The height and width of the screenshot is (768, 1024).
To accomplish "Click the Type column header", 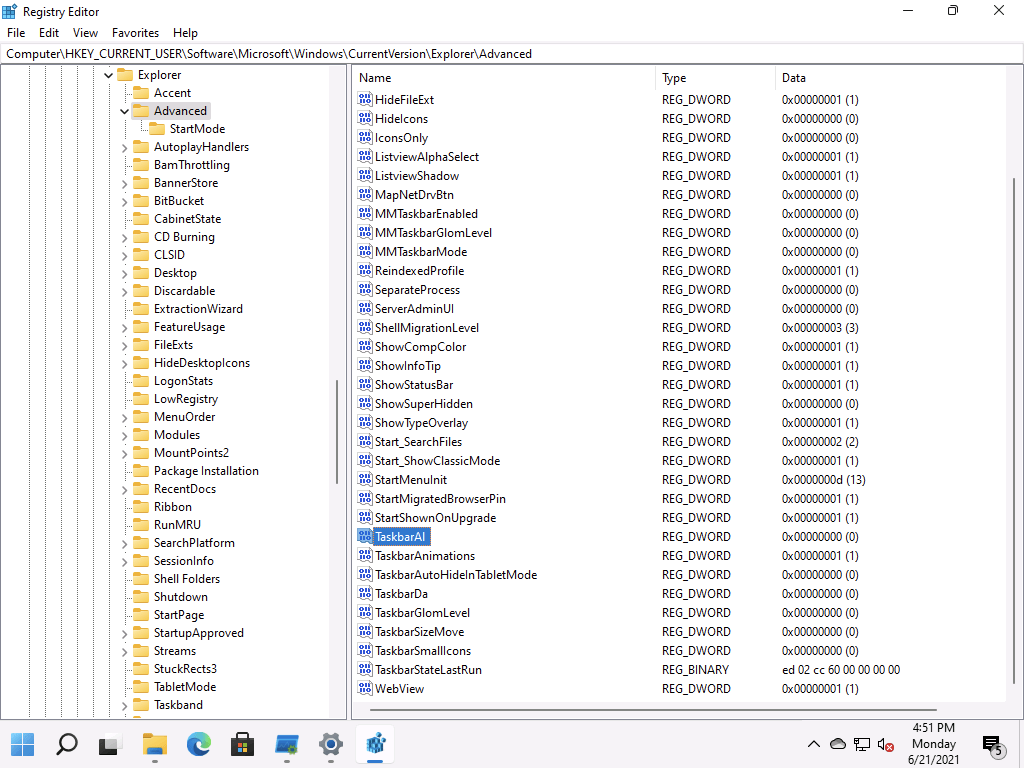I will tap(674, 78).
